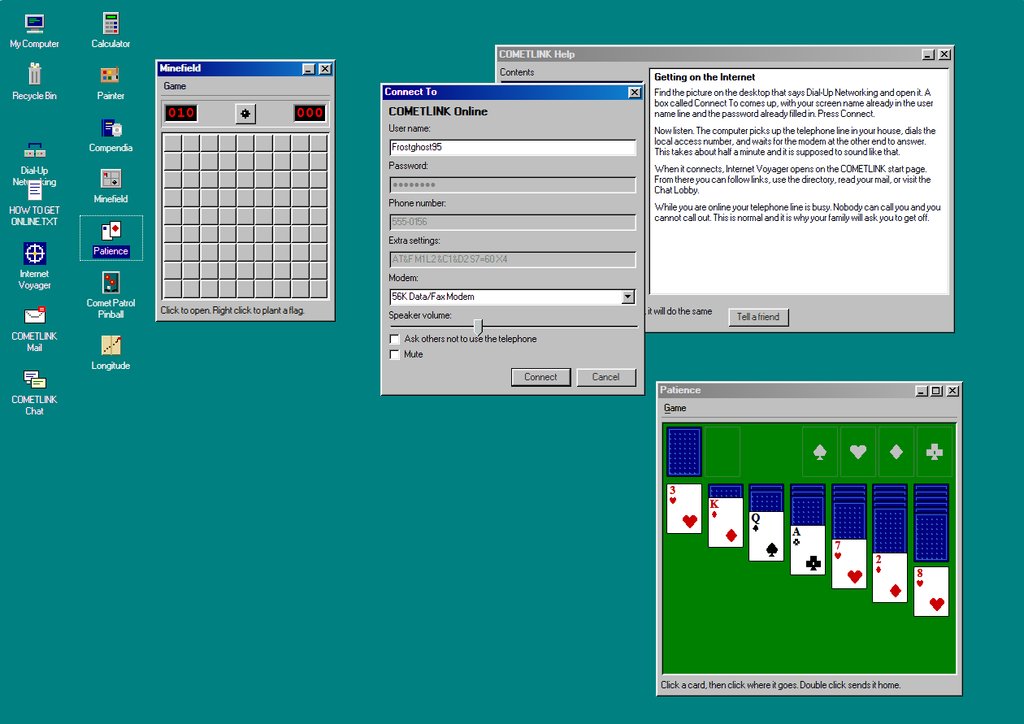The height and width of the screenshot is (724, 1024).
Task: Select the Minefield desktop icon
Action: coord(110,186)
